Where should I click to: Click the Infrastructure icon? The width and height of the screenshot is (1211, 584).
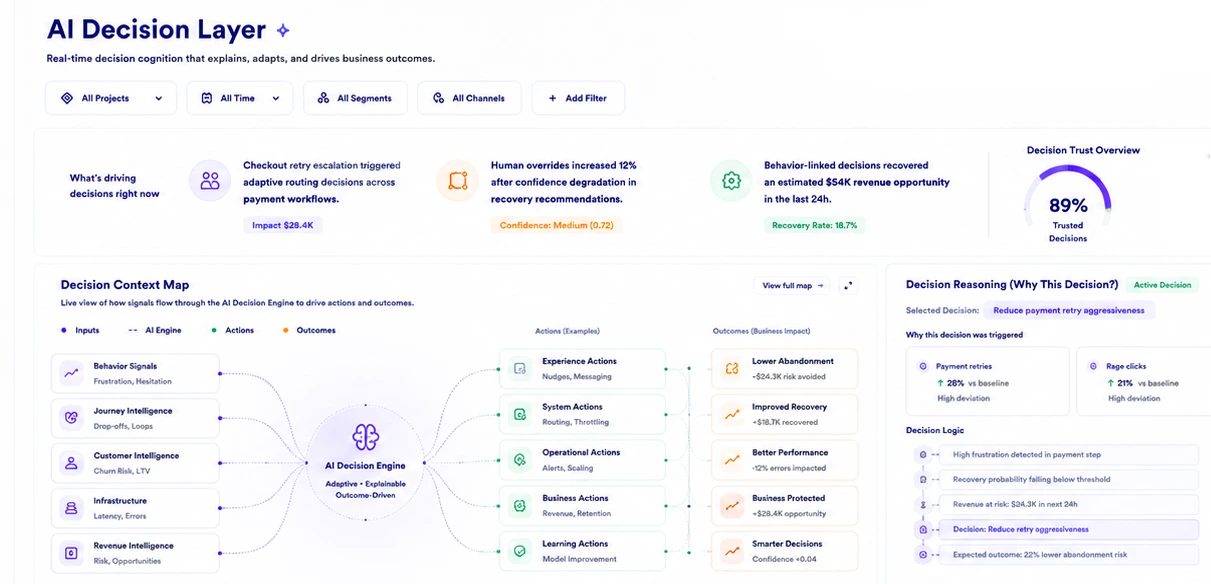(x=71, y=508)
